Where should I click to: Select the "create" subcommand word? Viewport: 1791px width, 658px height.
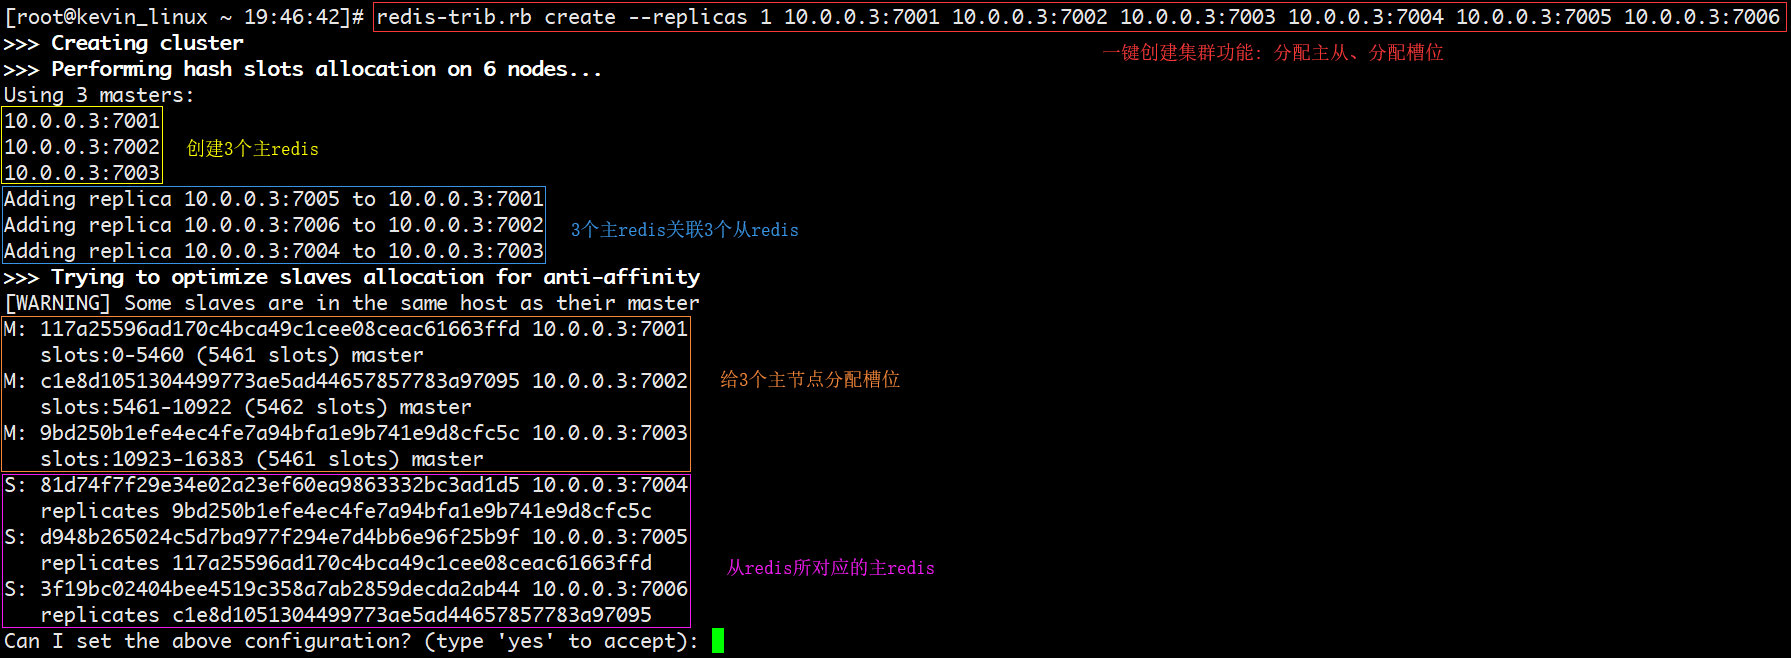tap(580, 17)
